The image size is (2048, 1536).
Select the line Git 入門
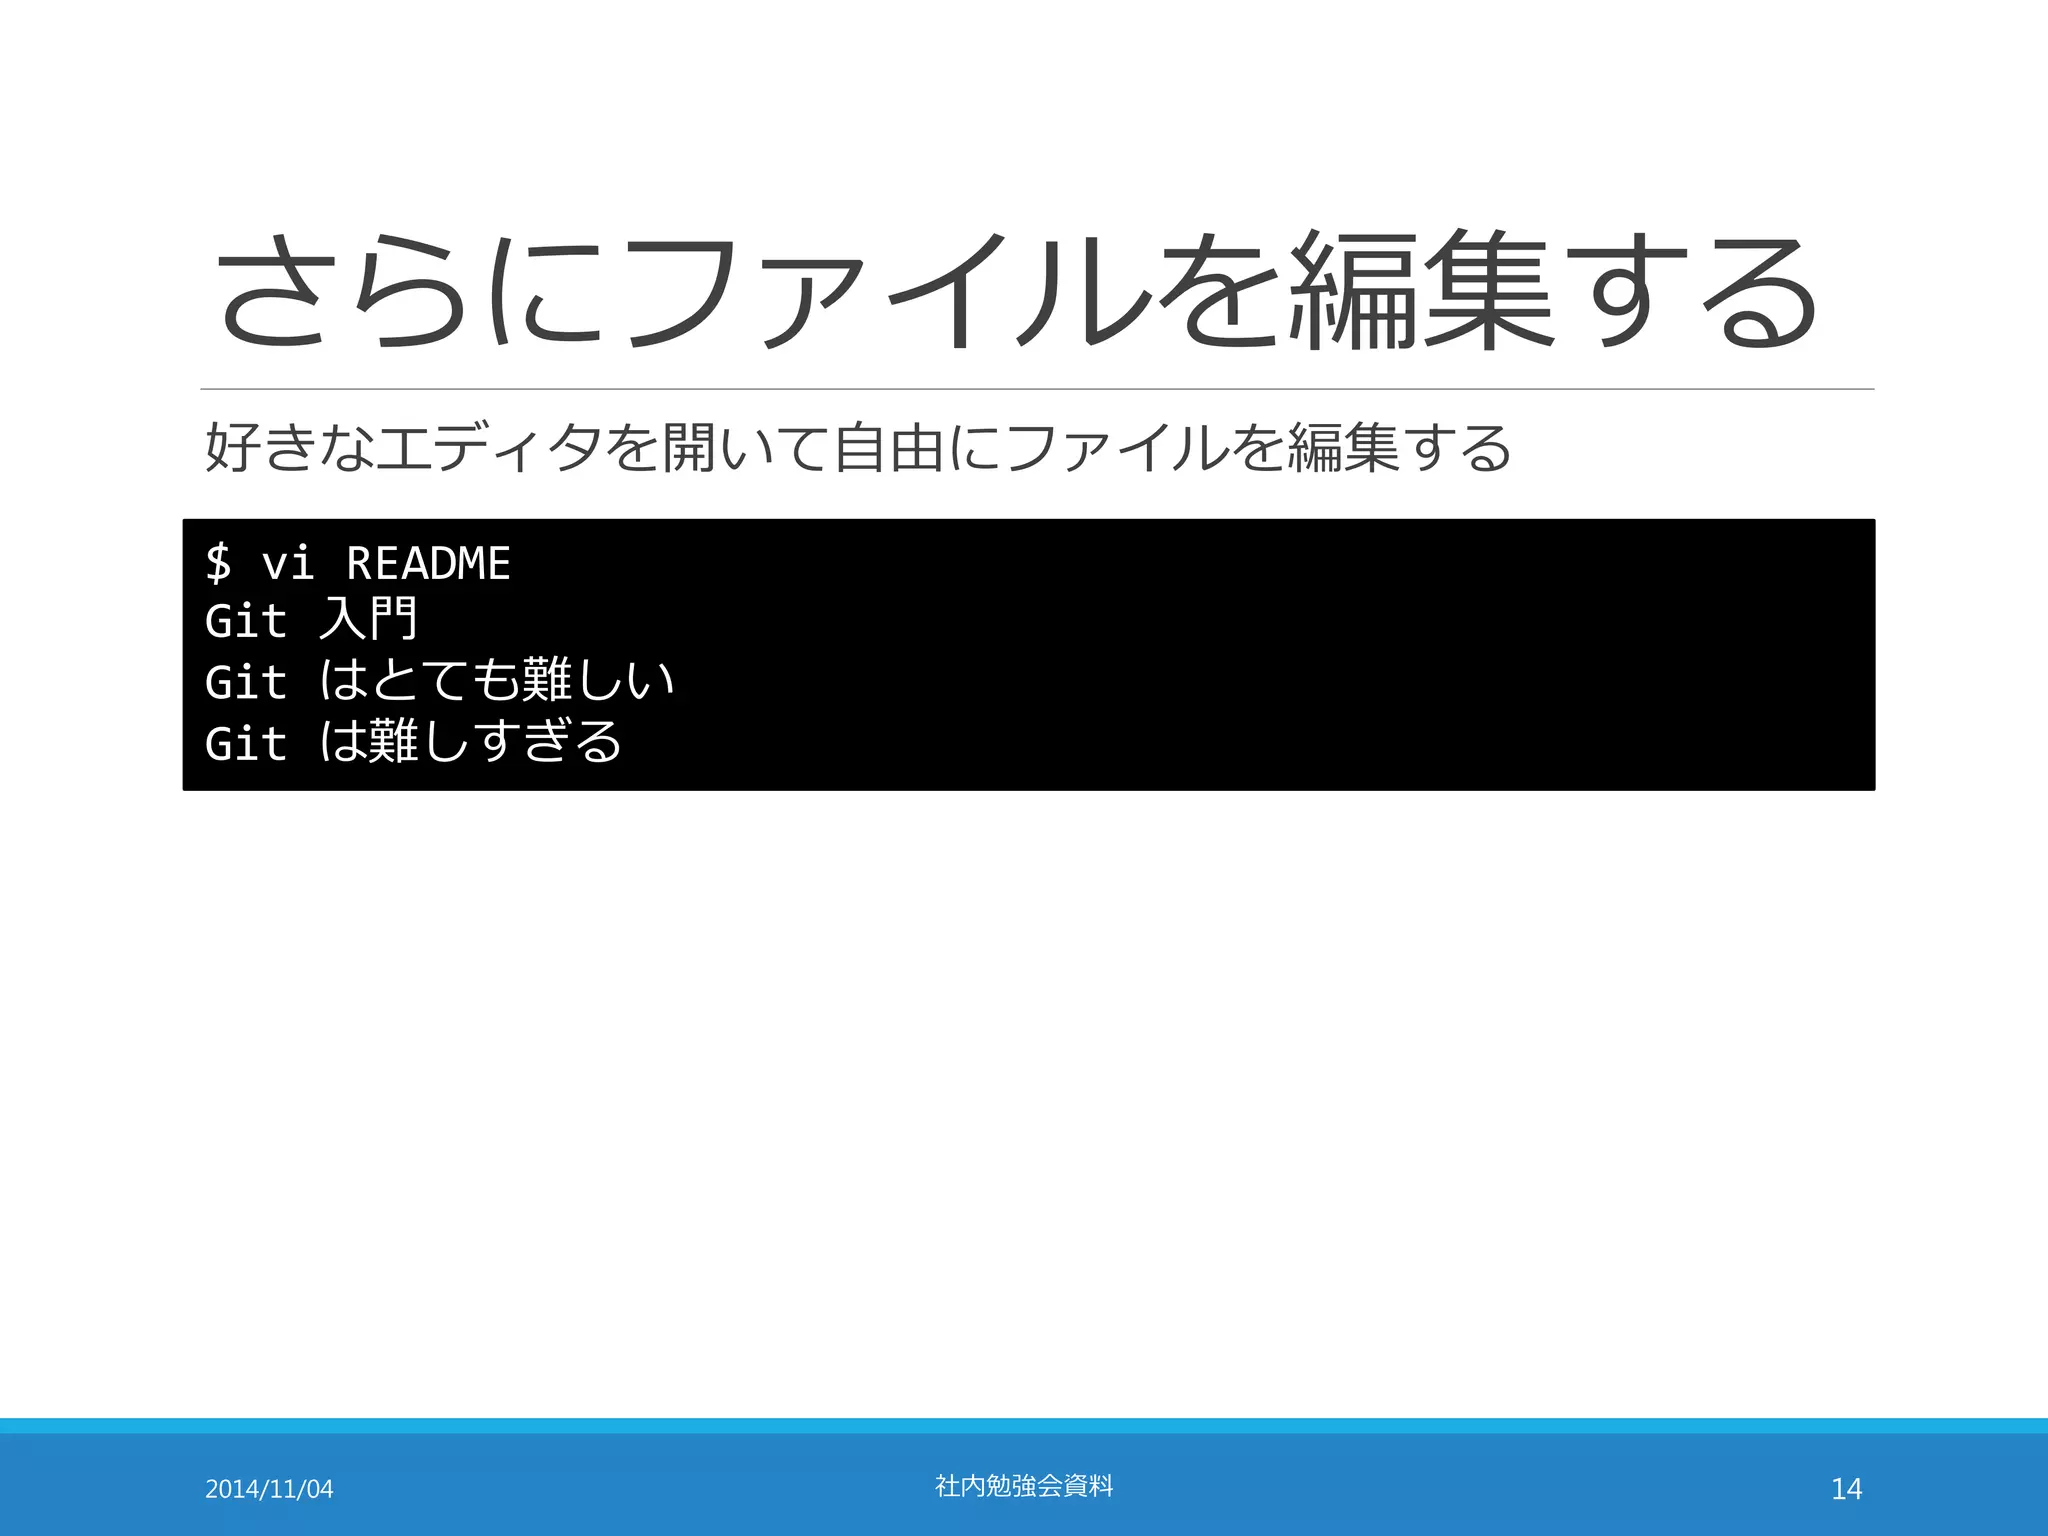click(x=311, y=620)
